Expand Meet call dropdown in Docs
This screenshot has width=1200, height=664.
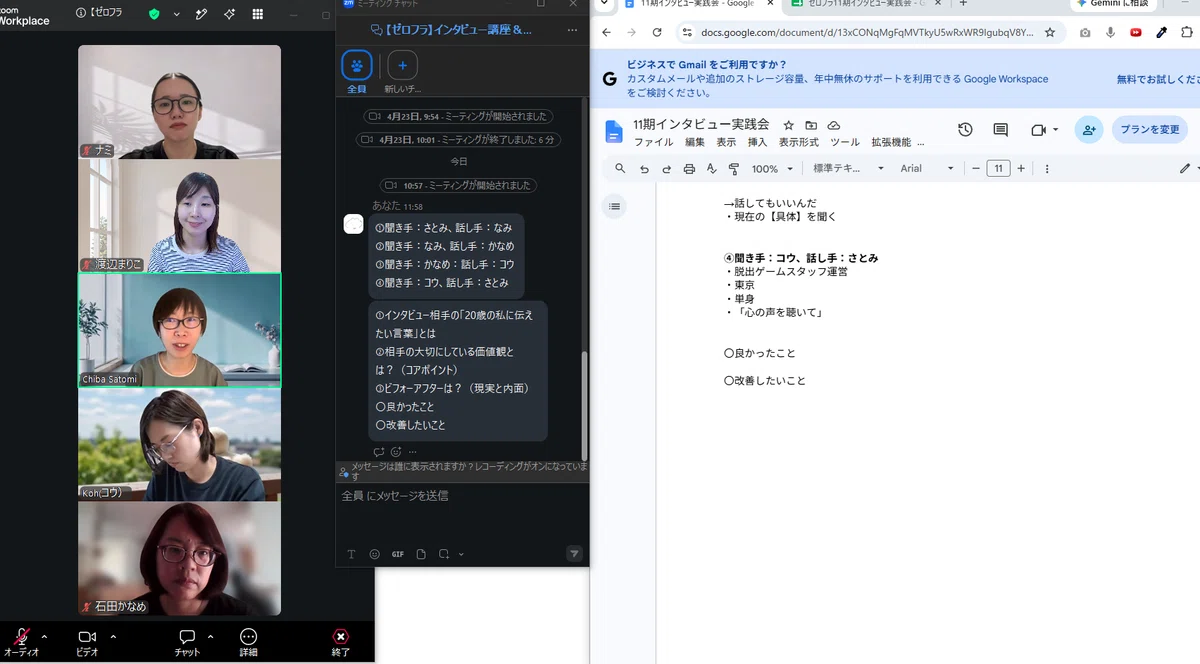1055,130
